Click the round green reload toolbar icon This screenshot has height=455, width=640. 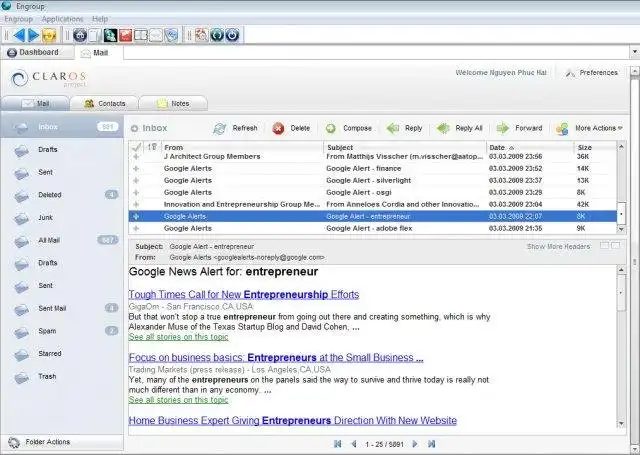click(217, 35)
